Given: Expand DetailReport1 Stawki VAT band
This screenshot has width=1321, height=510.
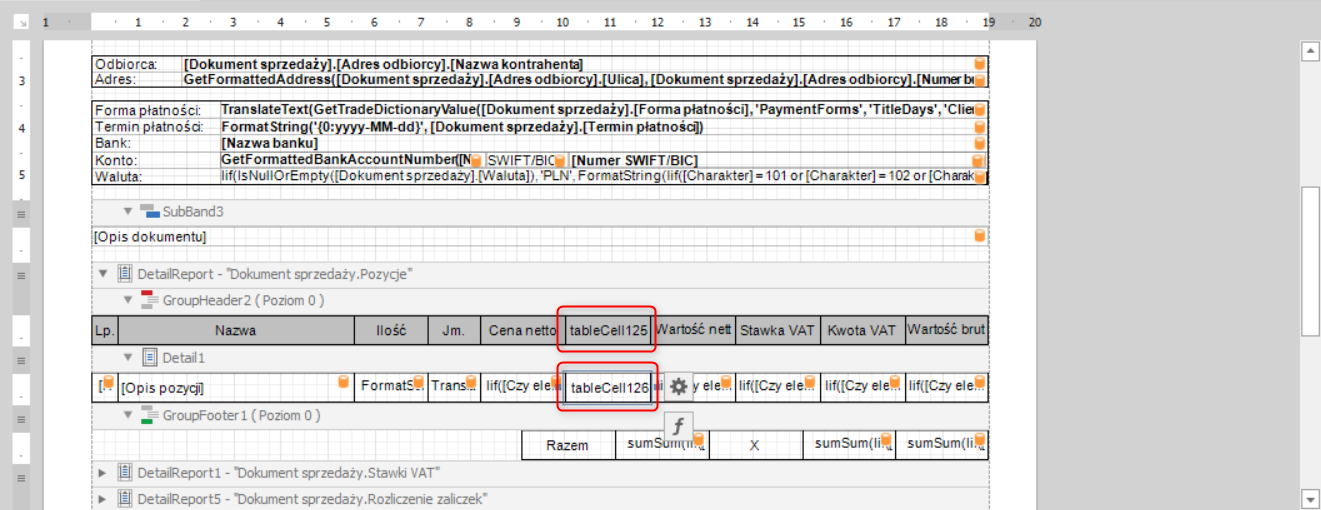Looking at the screenshot, I should [103, 472].
